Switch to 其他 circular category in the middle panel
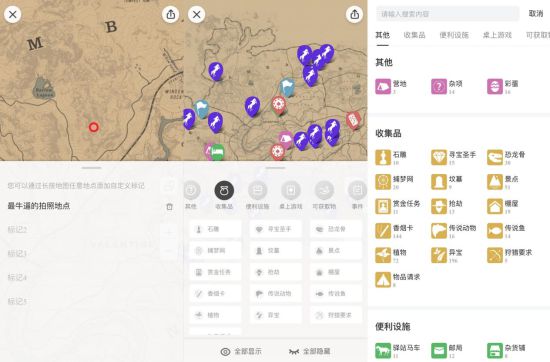This screenshot has height=362, width=550. tap(191, 195)
